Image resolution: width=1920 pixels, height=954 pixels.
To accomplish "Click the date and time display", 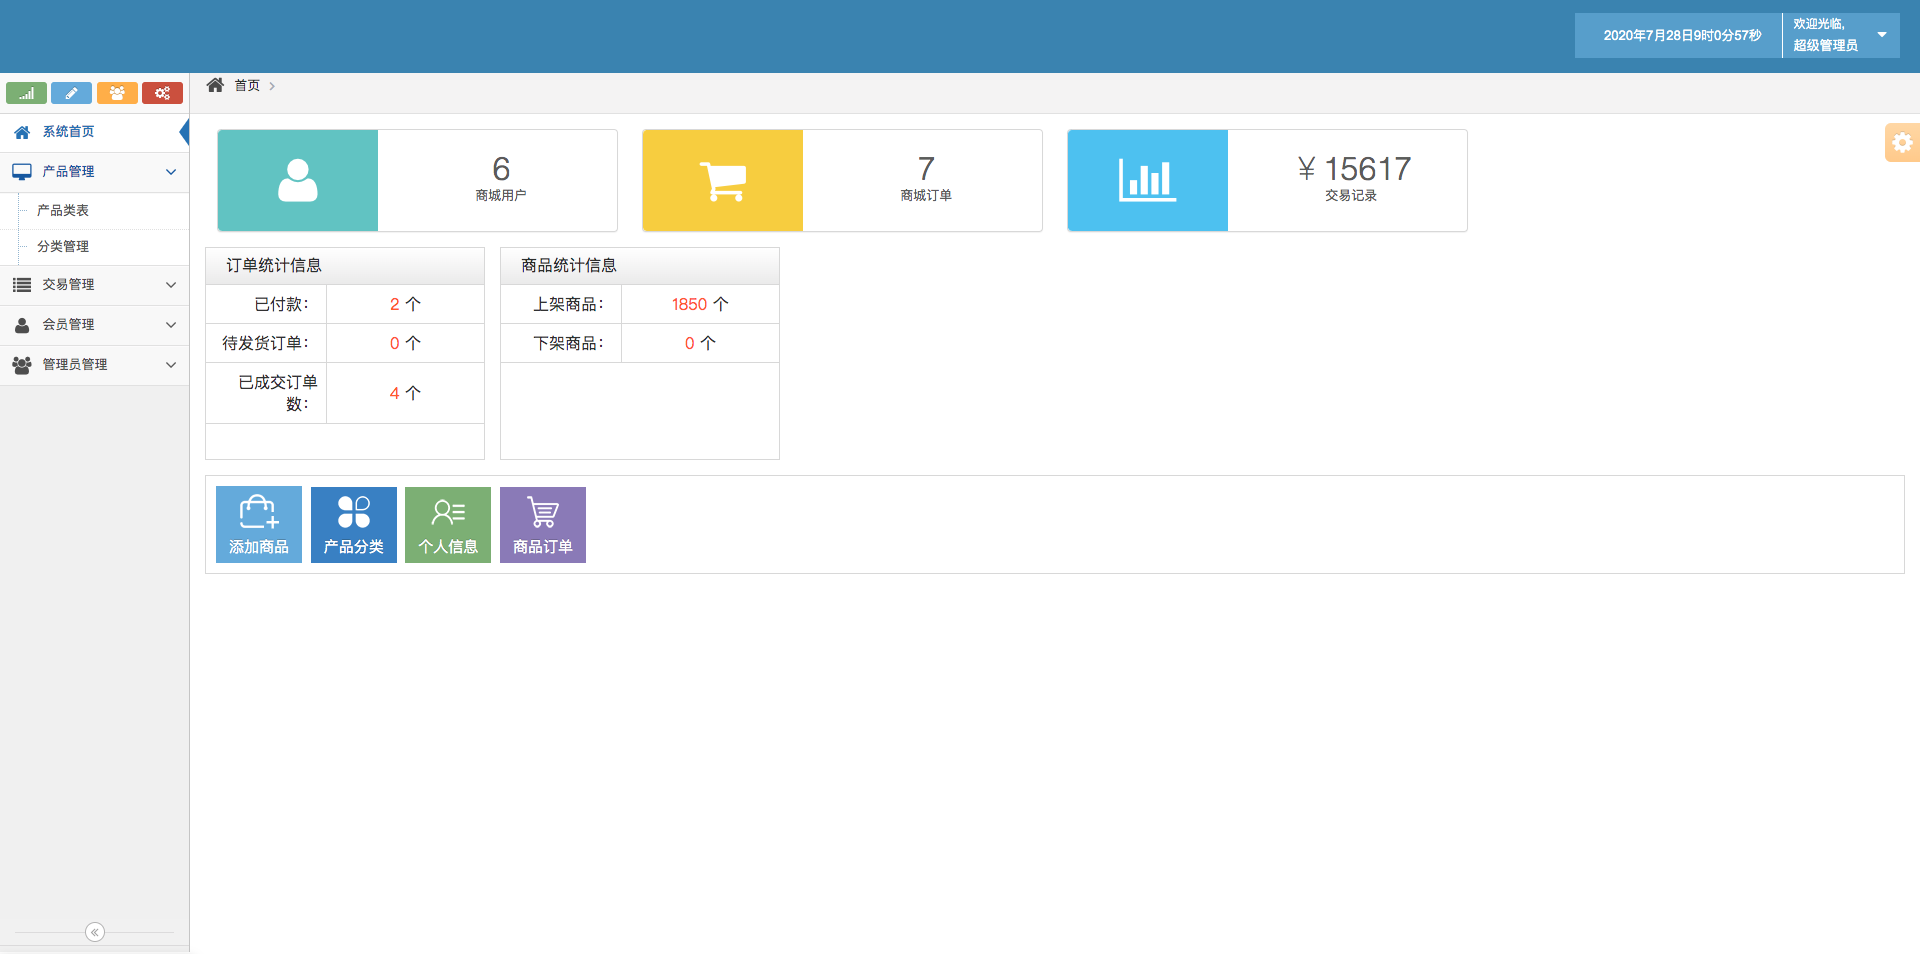I will (1682, 35).
